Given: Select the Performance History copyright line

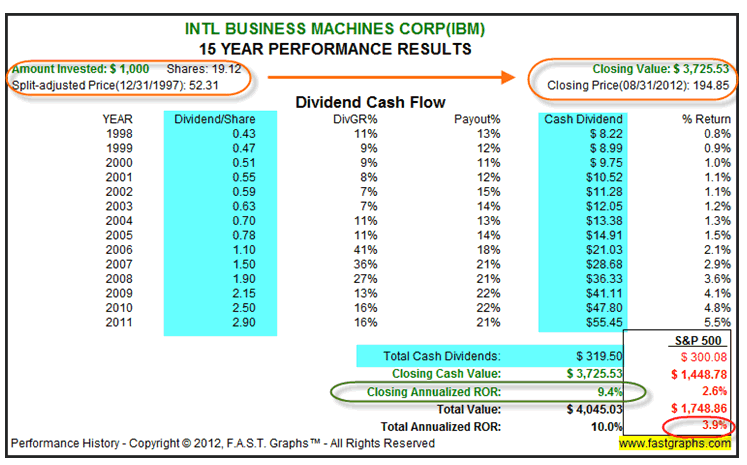Looking at the screenshot, I should tap(223, 444).
